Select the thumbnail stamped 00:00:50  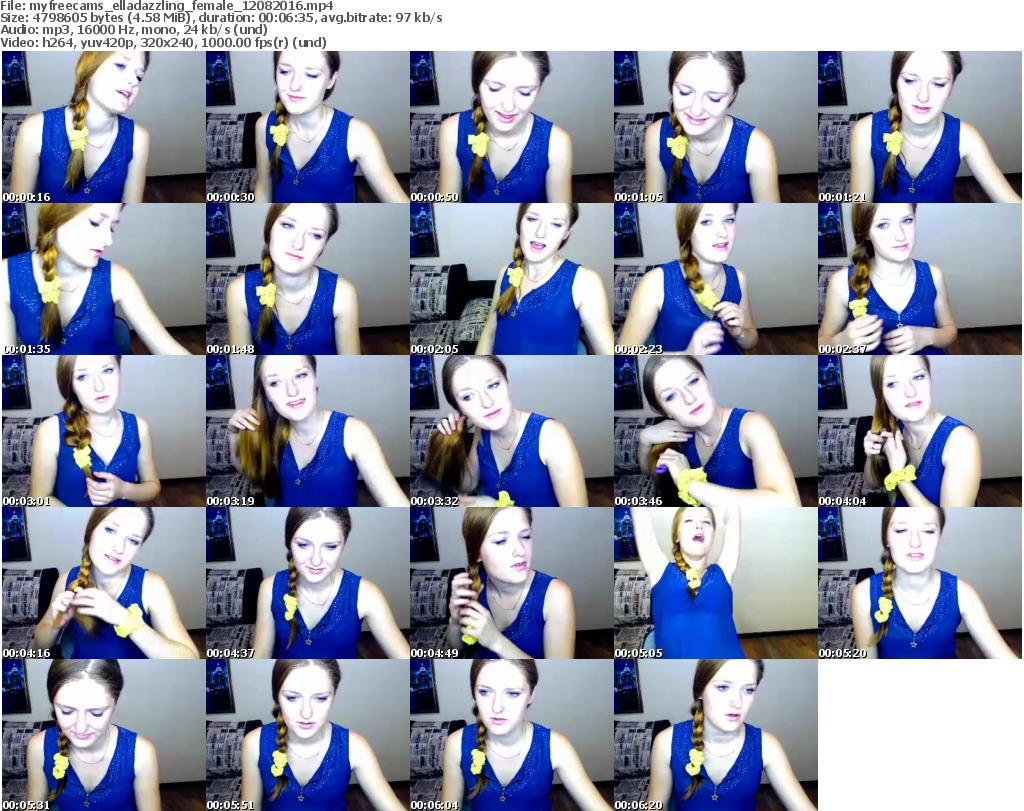click(x=511, y=127)
